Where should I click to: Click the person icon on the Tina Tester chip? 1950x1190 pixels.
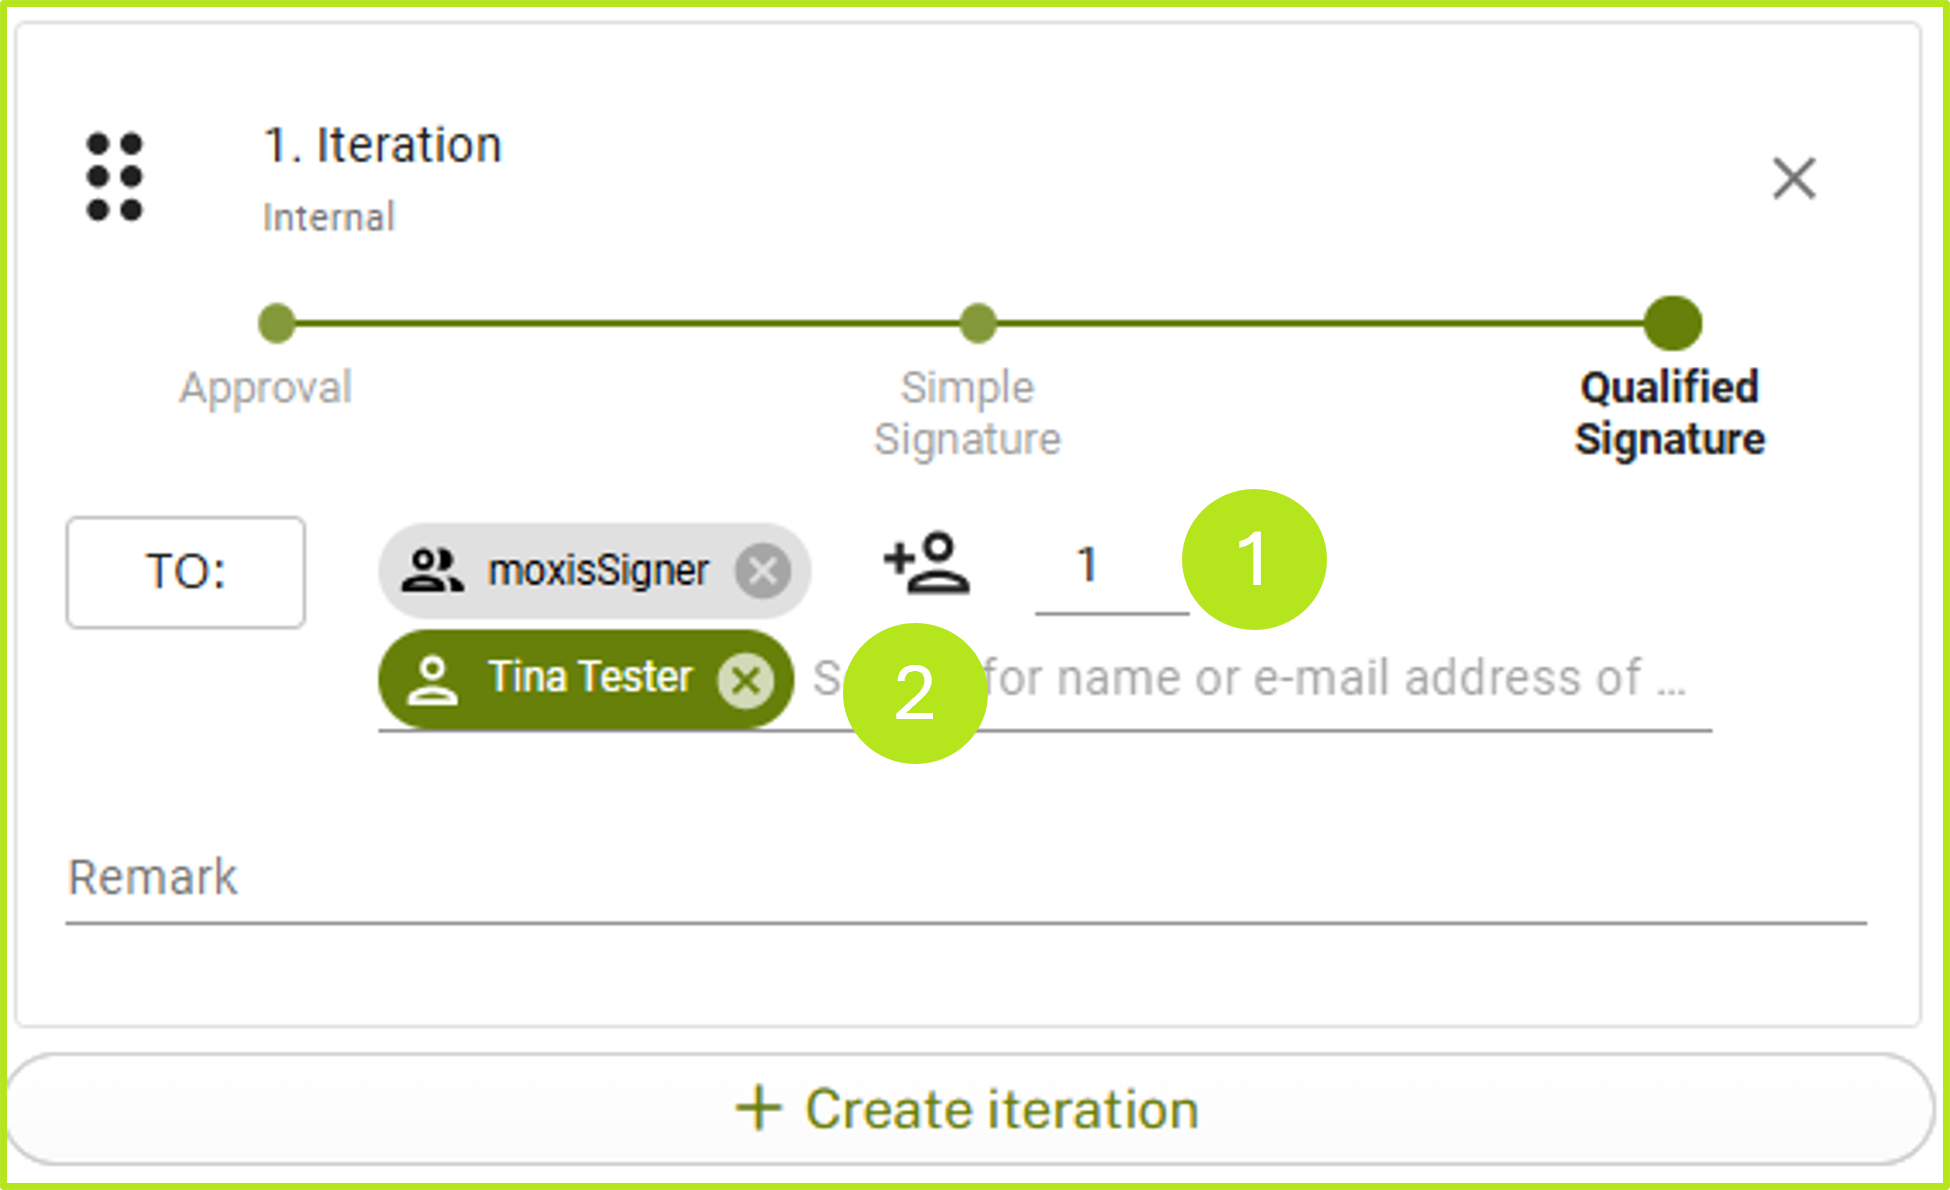point(435,679)
